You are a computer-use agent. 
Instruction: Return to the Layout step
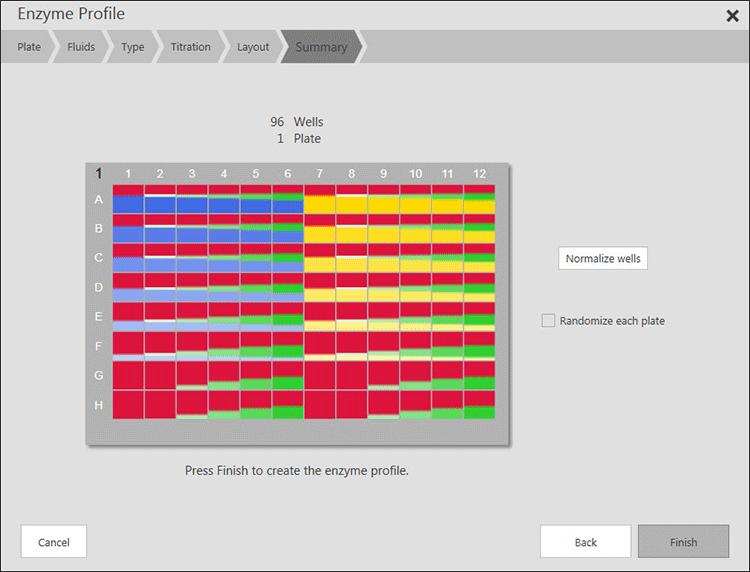(x=253, y=47)
